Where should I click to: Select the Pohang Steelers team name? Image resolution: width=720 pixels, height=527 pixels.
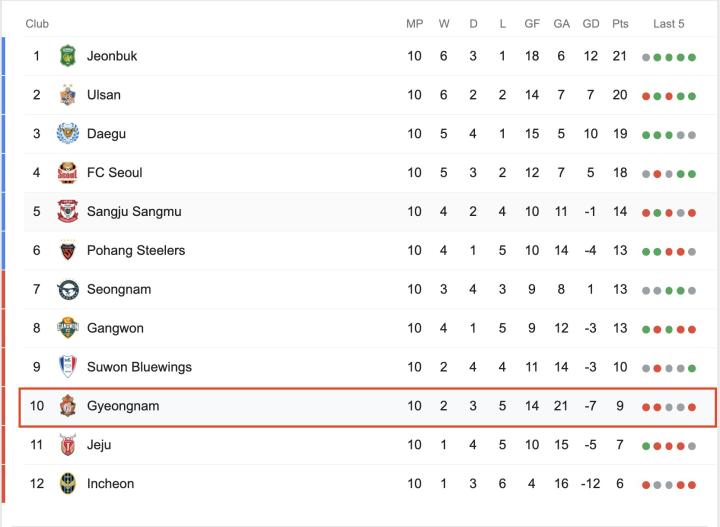point(136,251)
